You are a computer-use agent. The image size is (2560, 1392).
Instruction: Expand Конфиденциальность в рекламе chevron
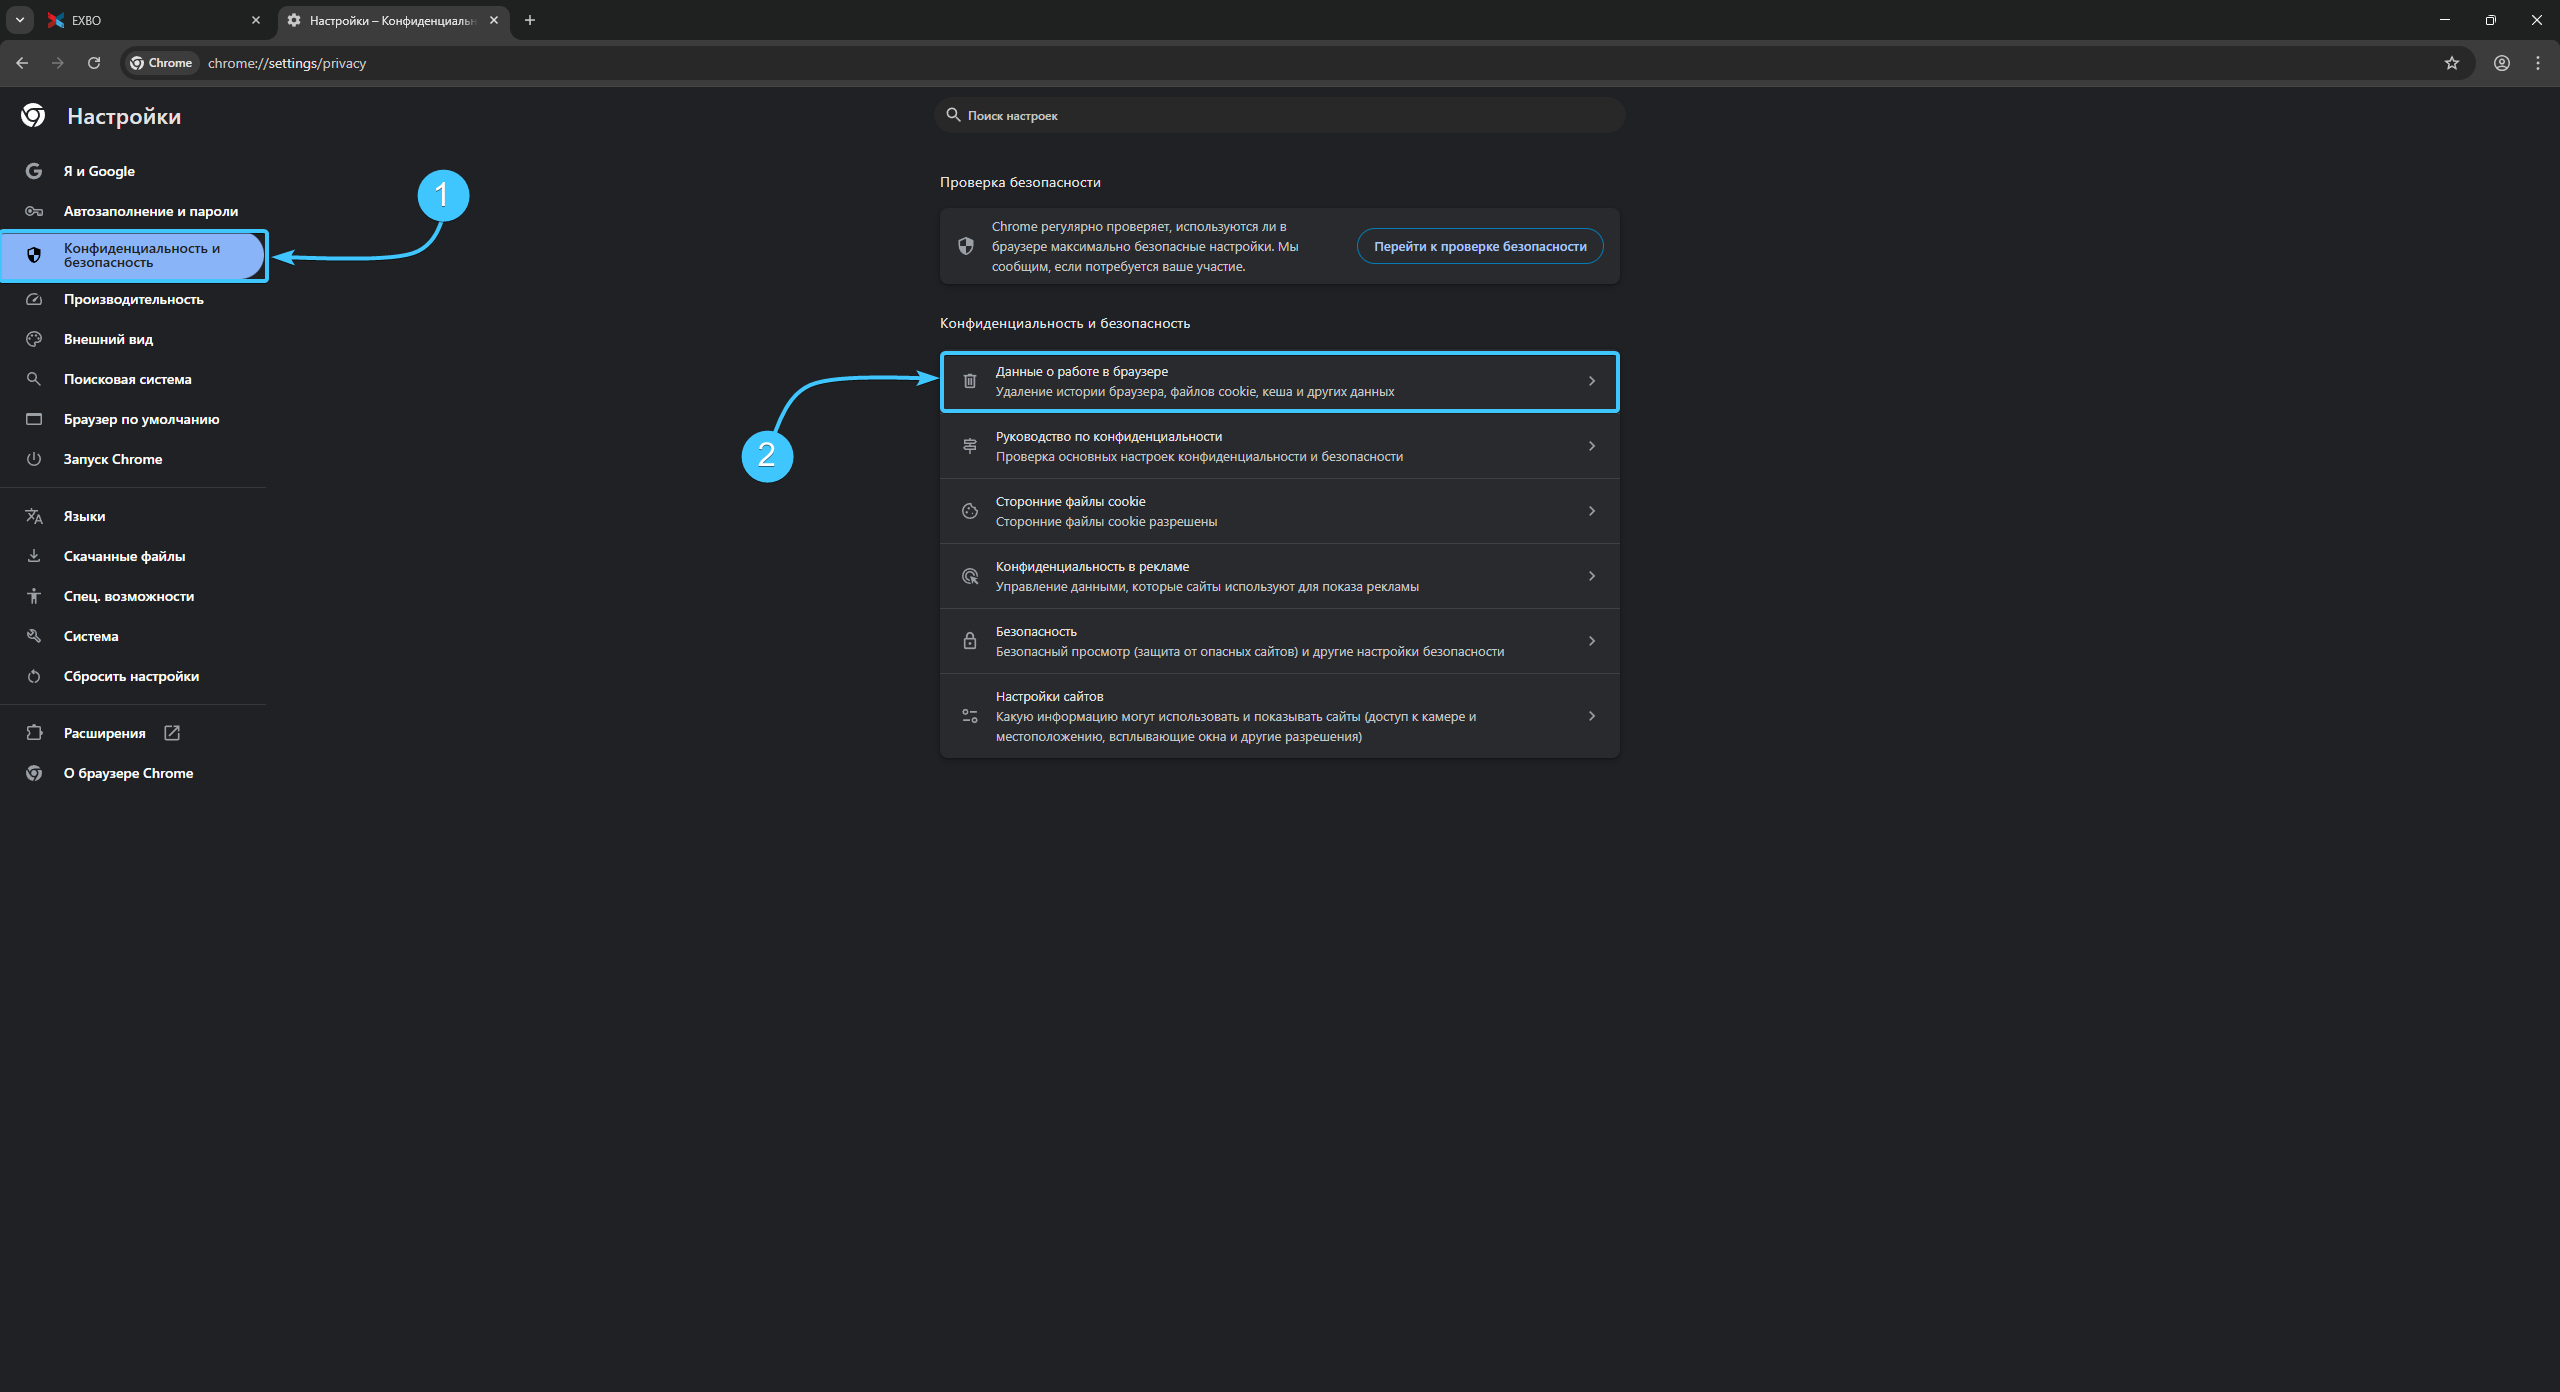(1591, 576)
